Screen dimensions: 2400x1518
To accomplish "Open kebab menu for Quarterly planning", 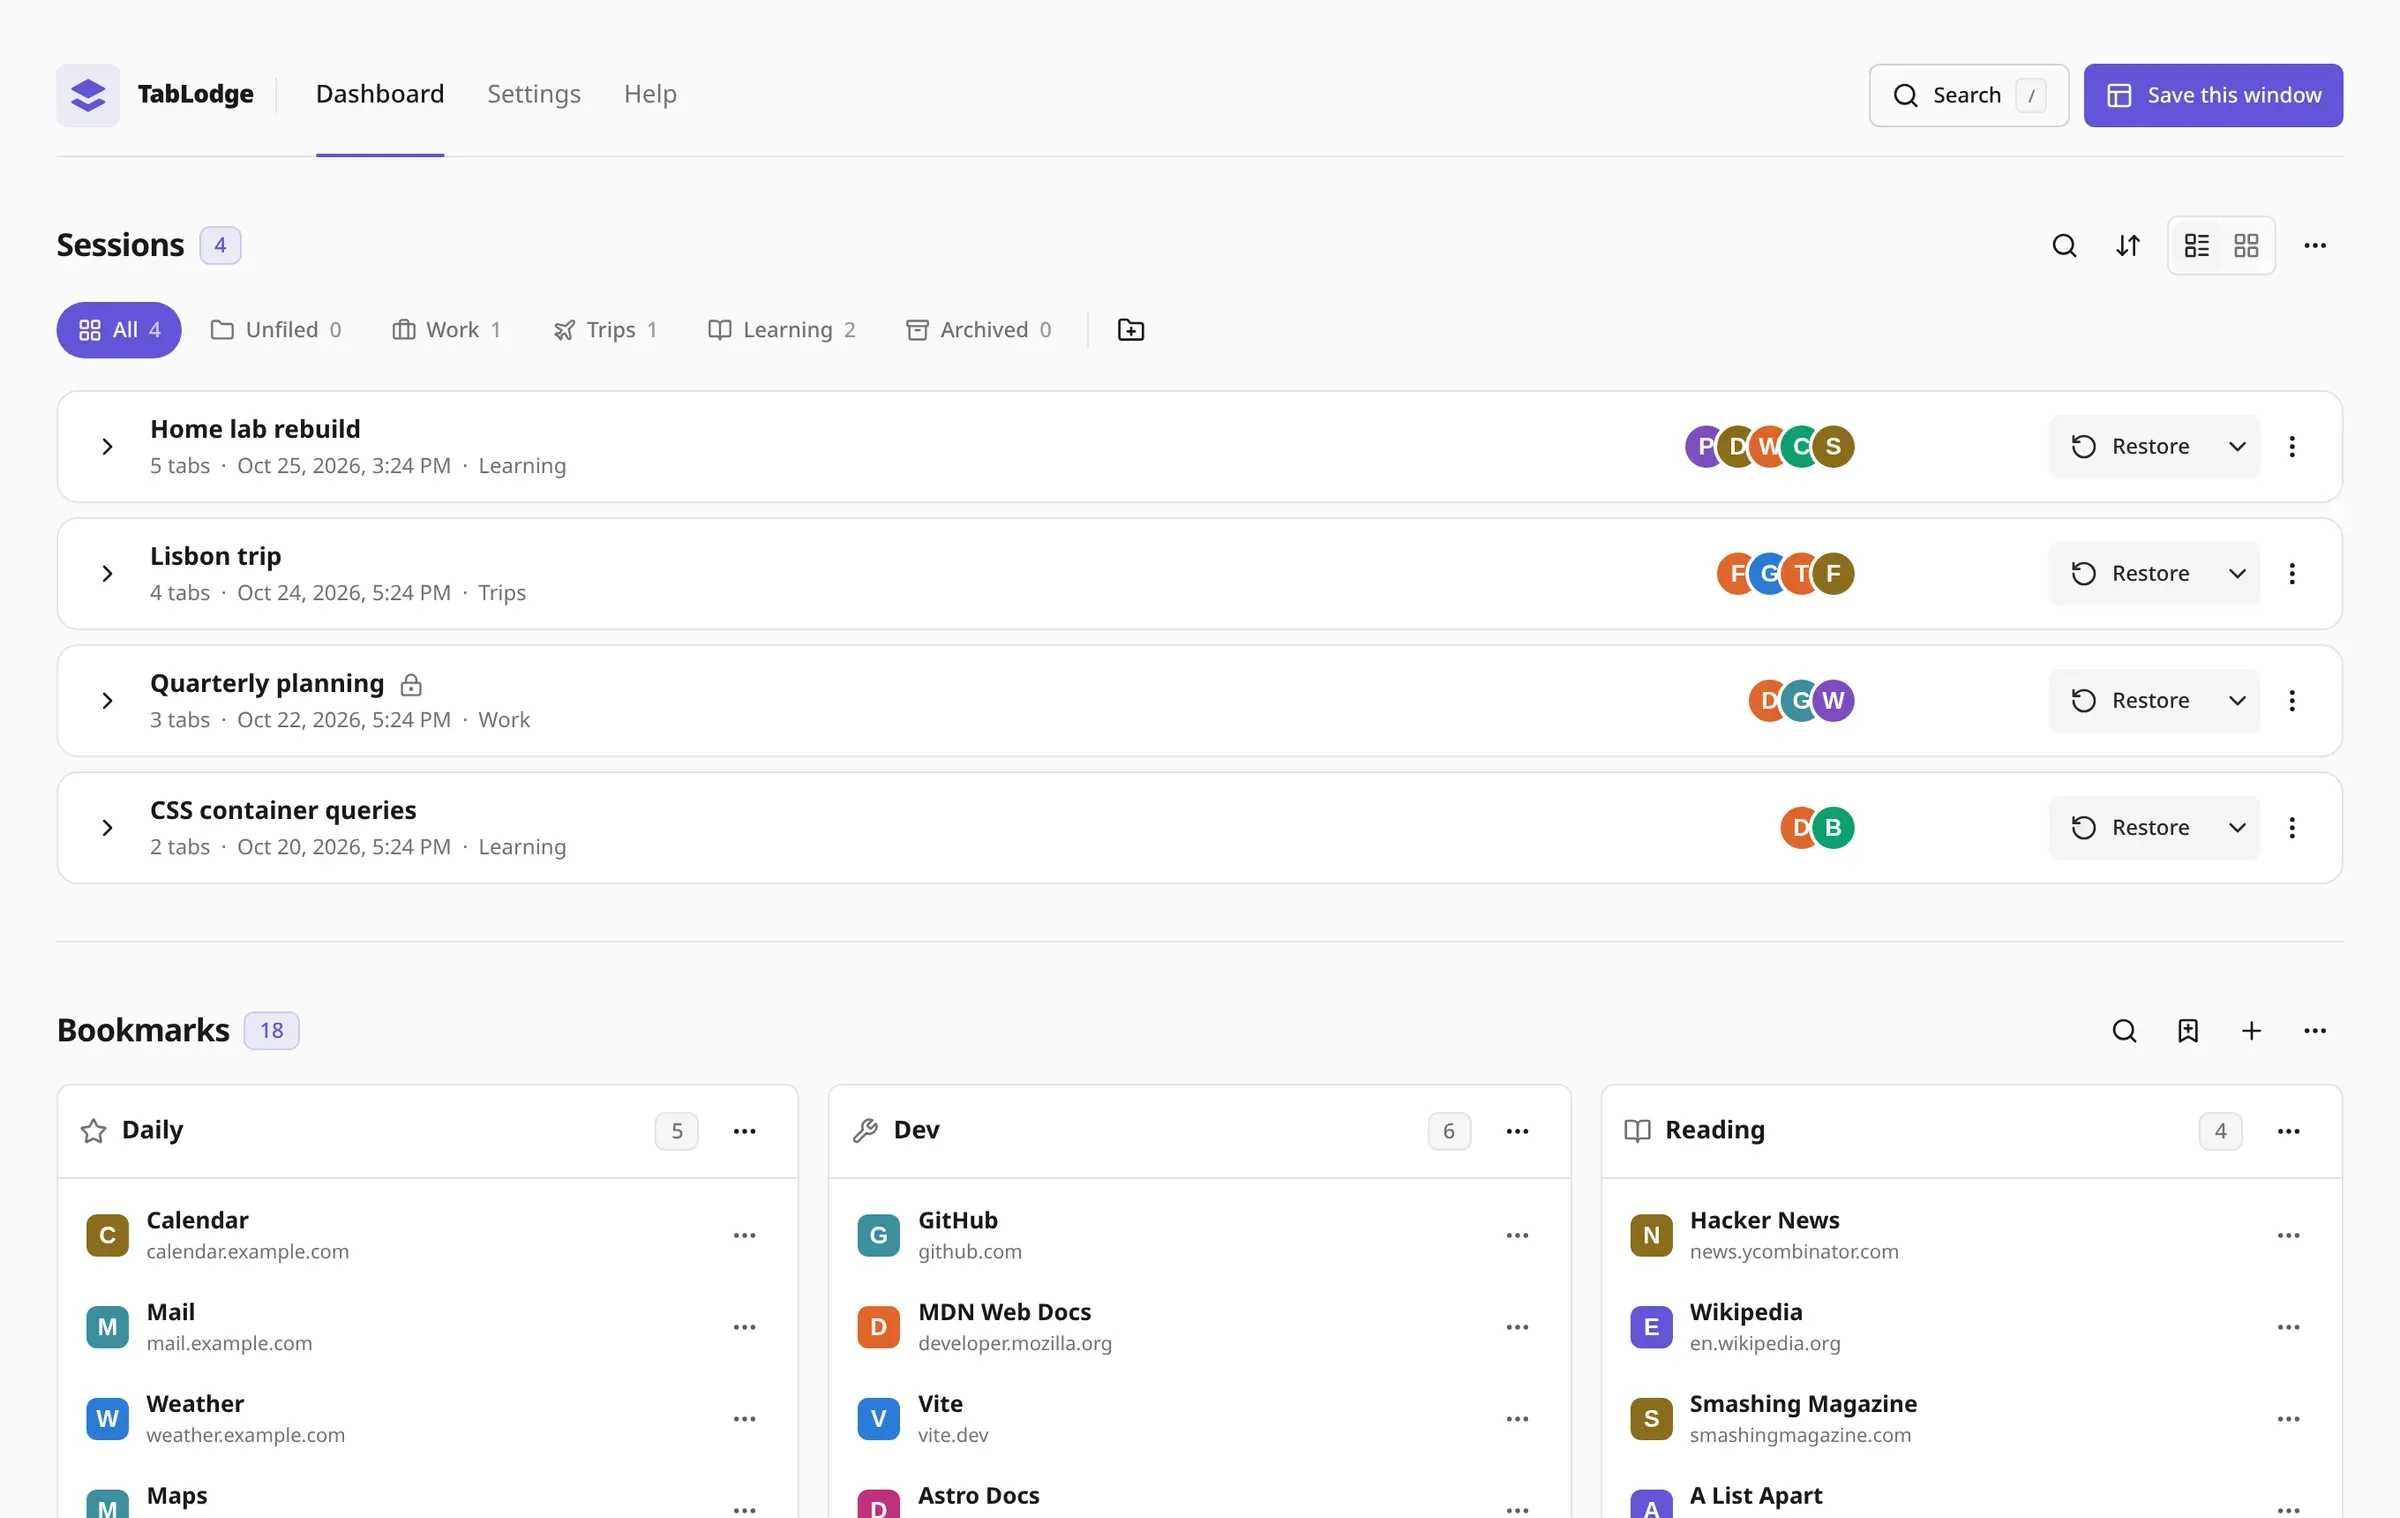I will pyautogui.click(x=2292, y=701).
